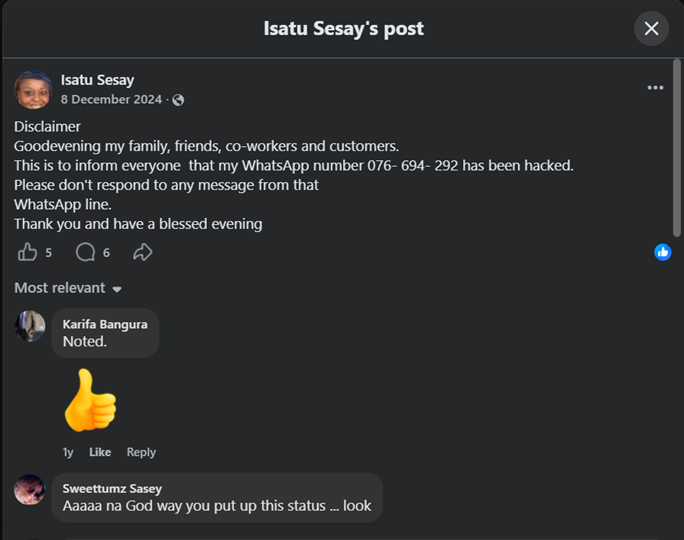The image size is (684, 540).
Task: View reactions via blue like badge
Action: pos(663,252)
